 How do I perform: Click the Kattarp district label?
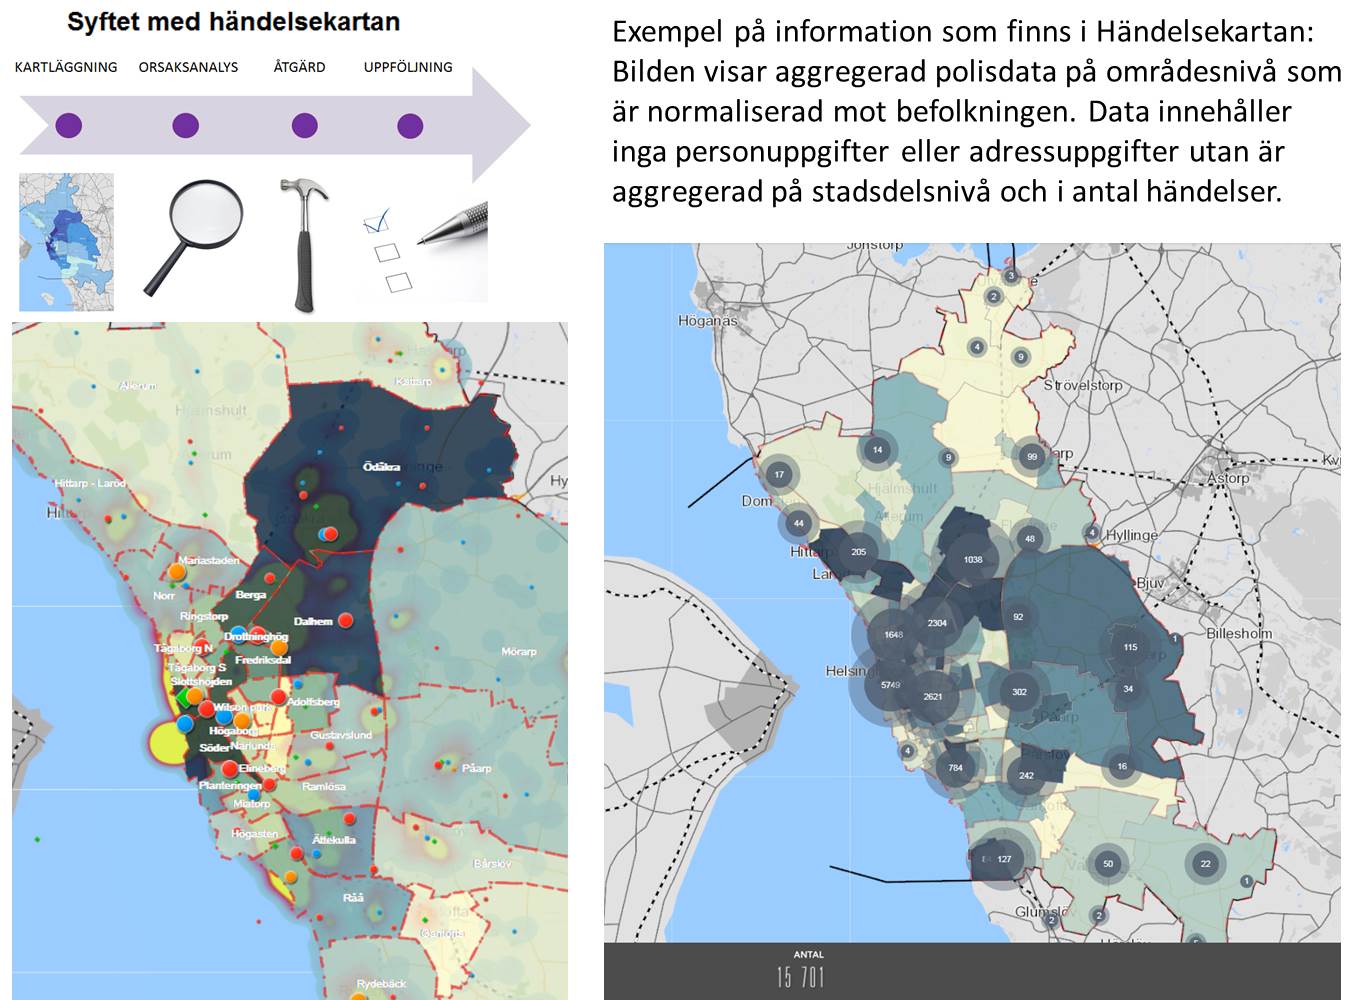click(413, 382)
